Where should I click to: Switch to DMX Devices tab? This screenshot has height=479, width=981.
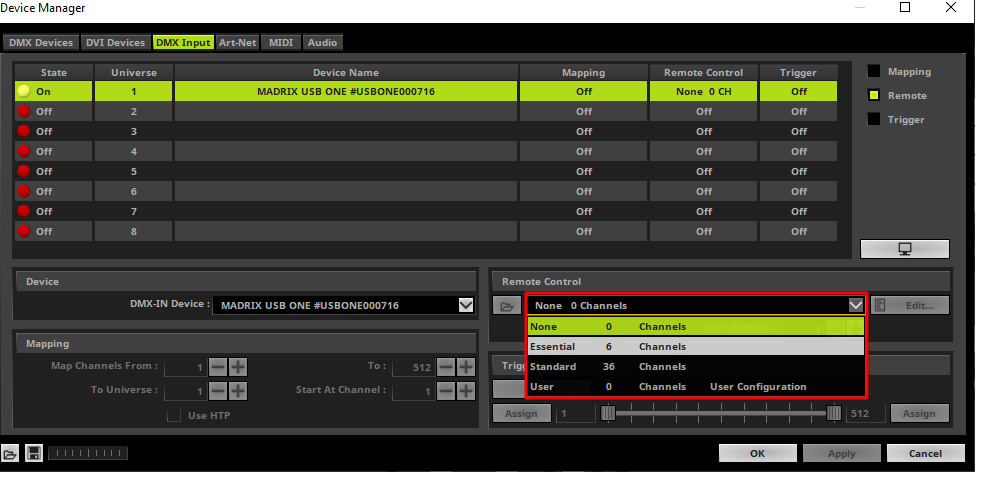[41, 43]
